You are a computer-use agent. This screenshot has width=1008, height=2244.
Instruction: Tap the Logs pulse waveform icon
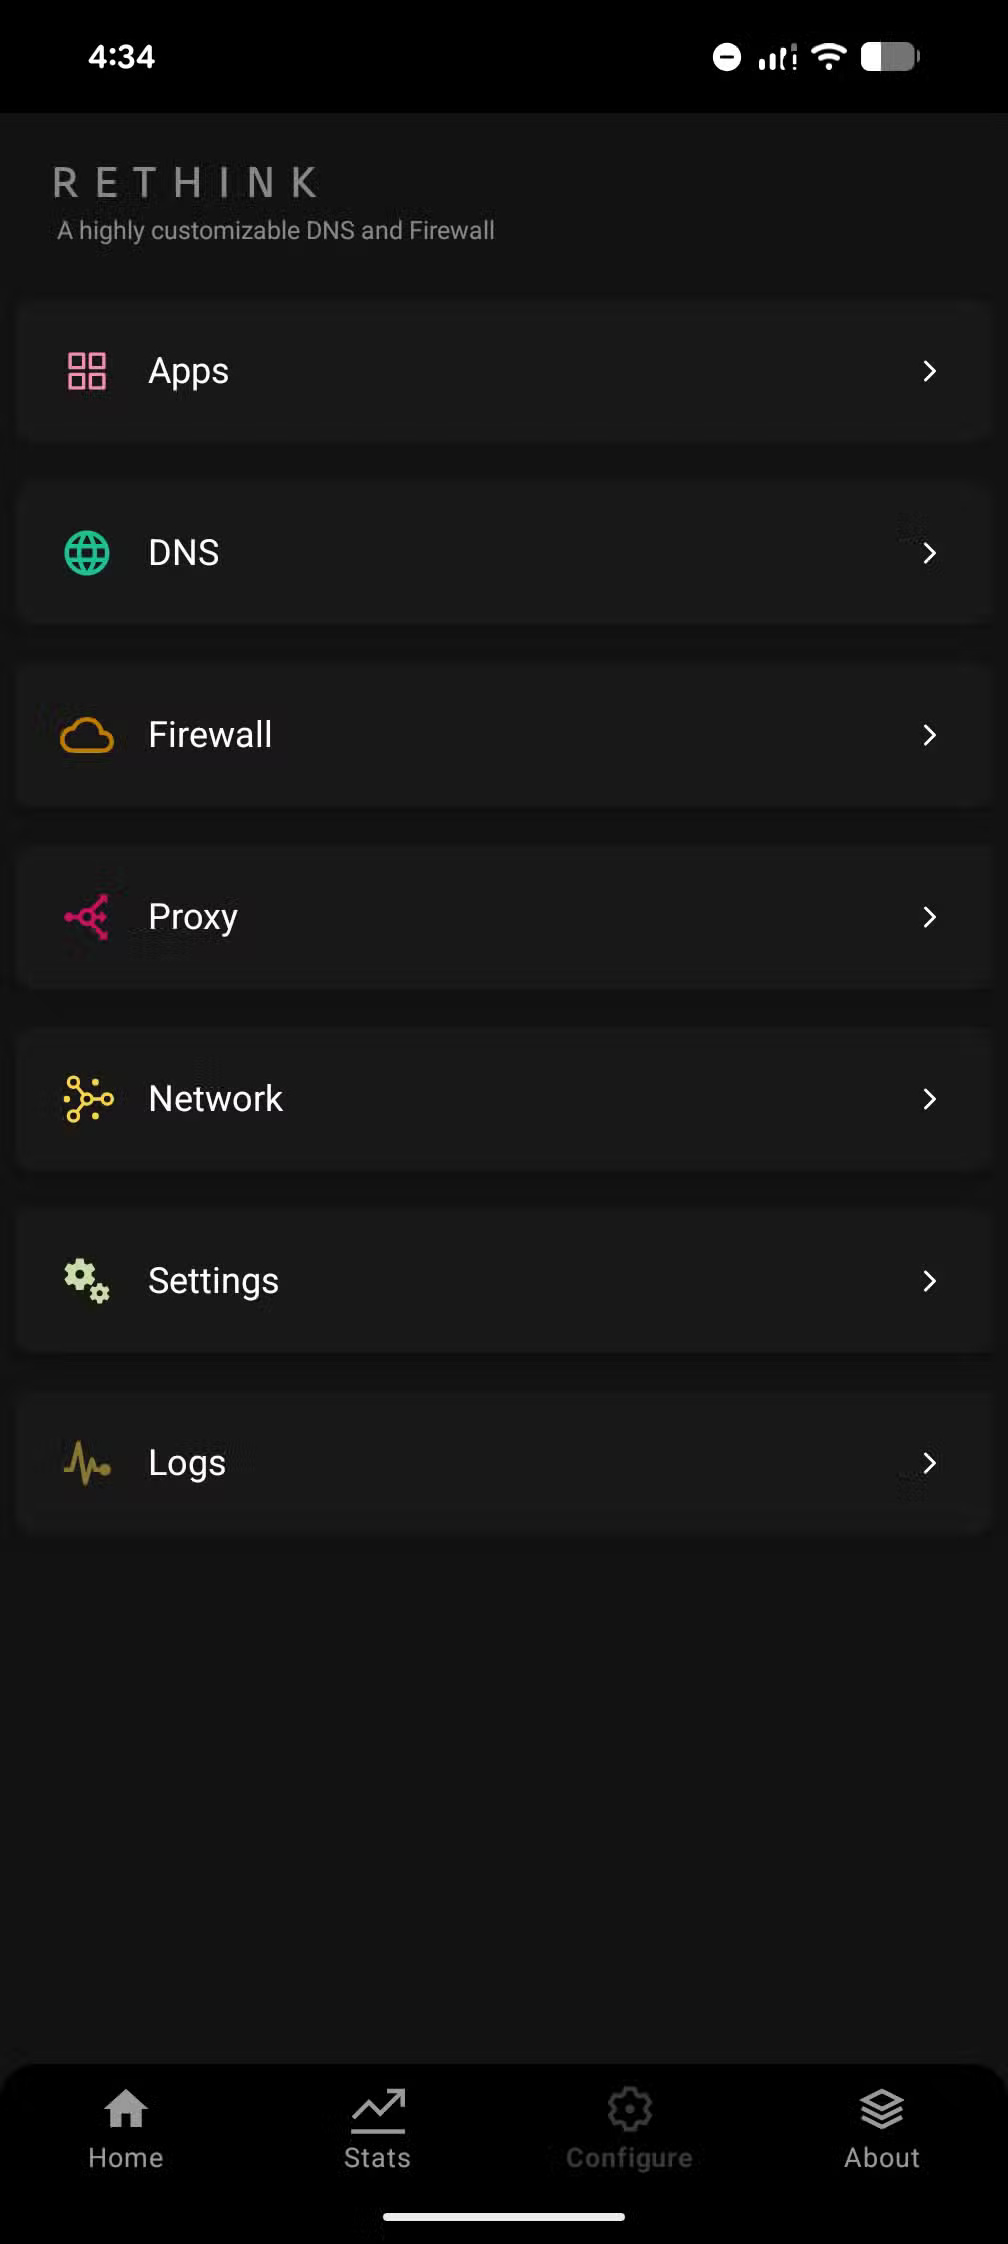tap(87, 1463)
